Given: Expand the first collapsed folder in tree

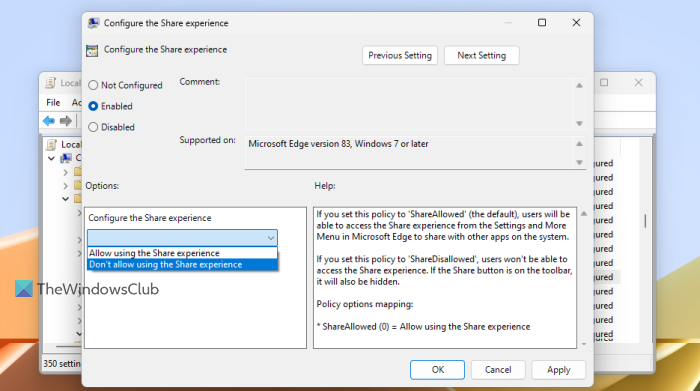Looking at the screenshot, I should (66, 172).
